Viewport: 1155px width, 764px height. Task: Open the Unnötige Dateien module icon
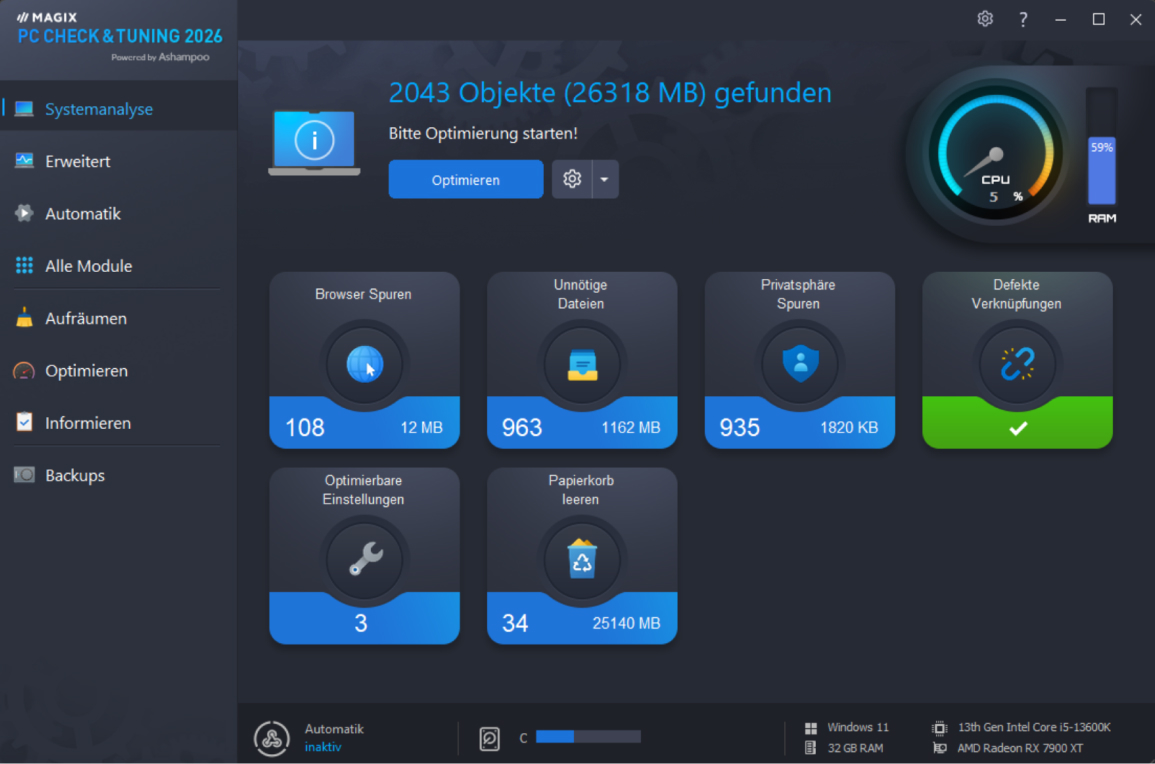pos(582,365)
